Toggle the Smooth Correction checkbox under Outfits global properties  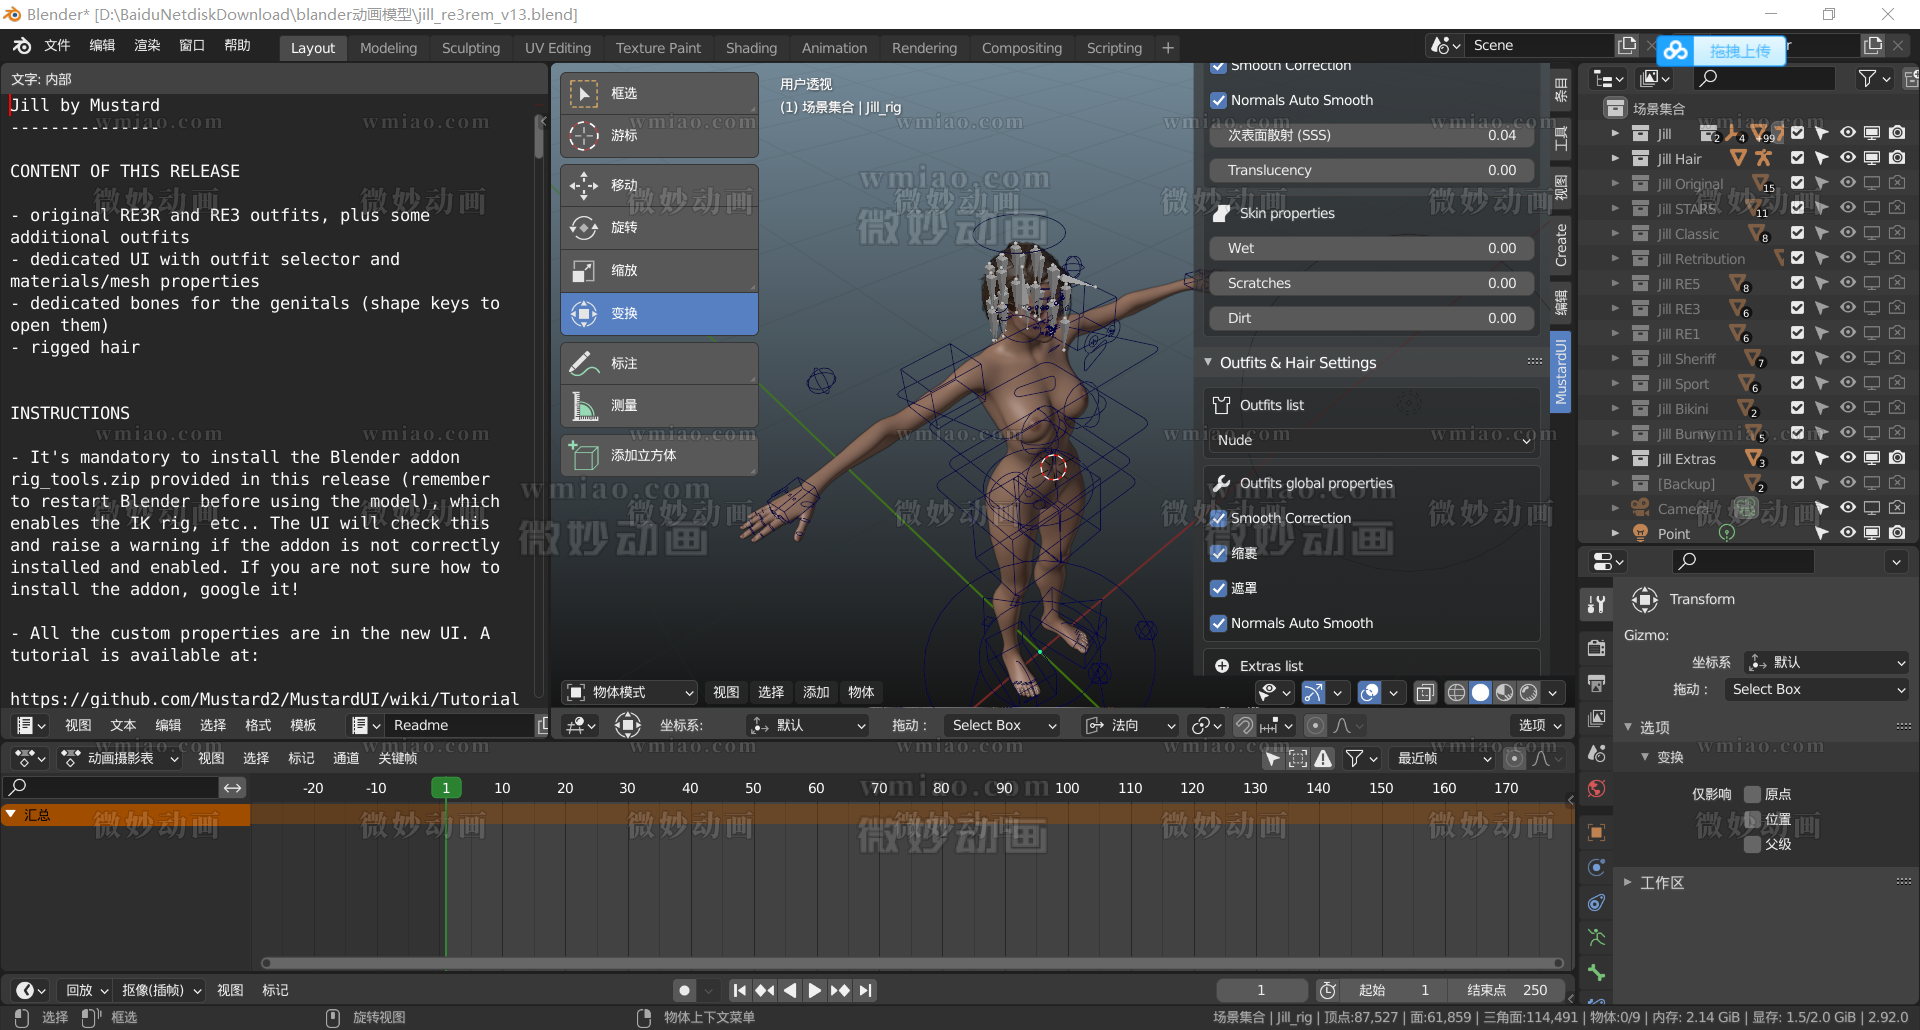1218,518
